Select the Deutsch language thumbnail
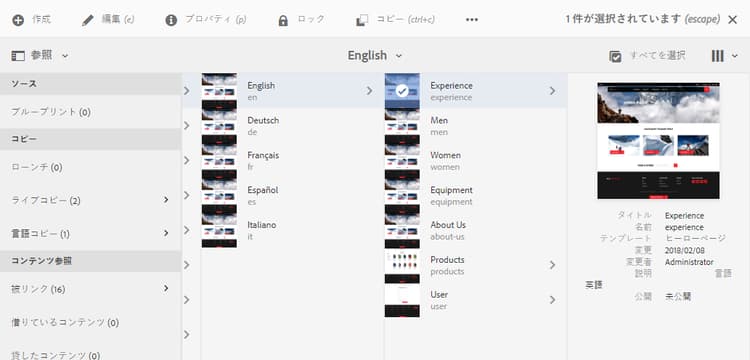Image resolution: width=750 pixels, height=360 pixels. tap(219, 126)
